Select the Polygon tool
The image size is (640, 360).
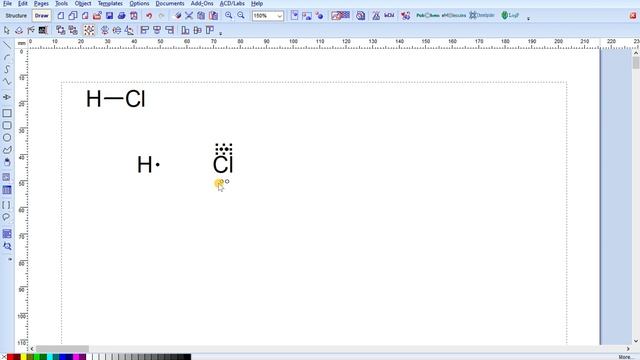(7, 150)
